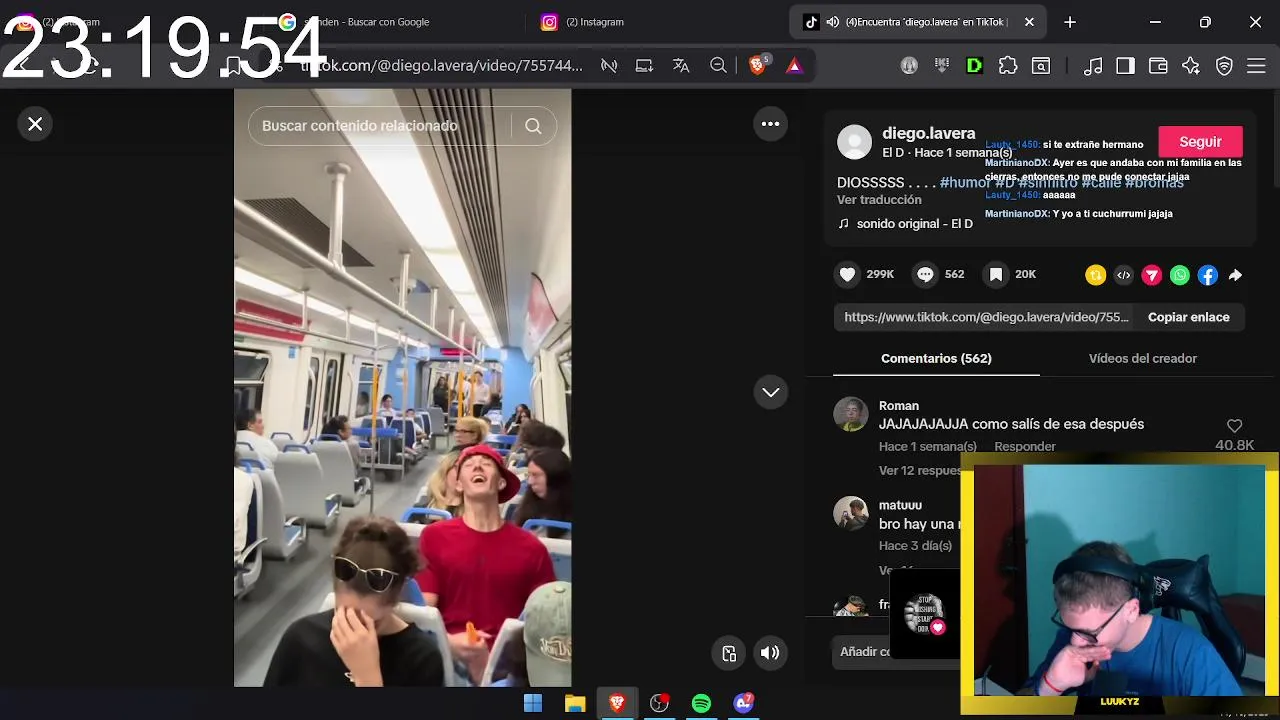Open matuuu's commenter avatar

[851, 513]
